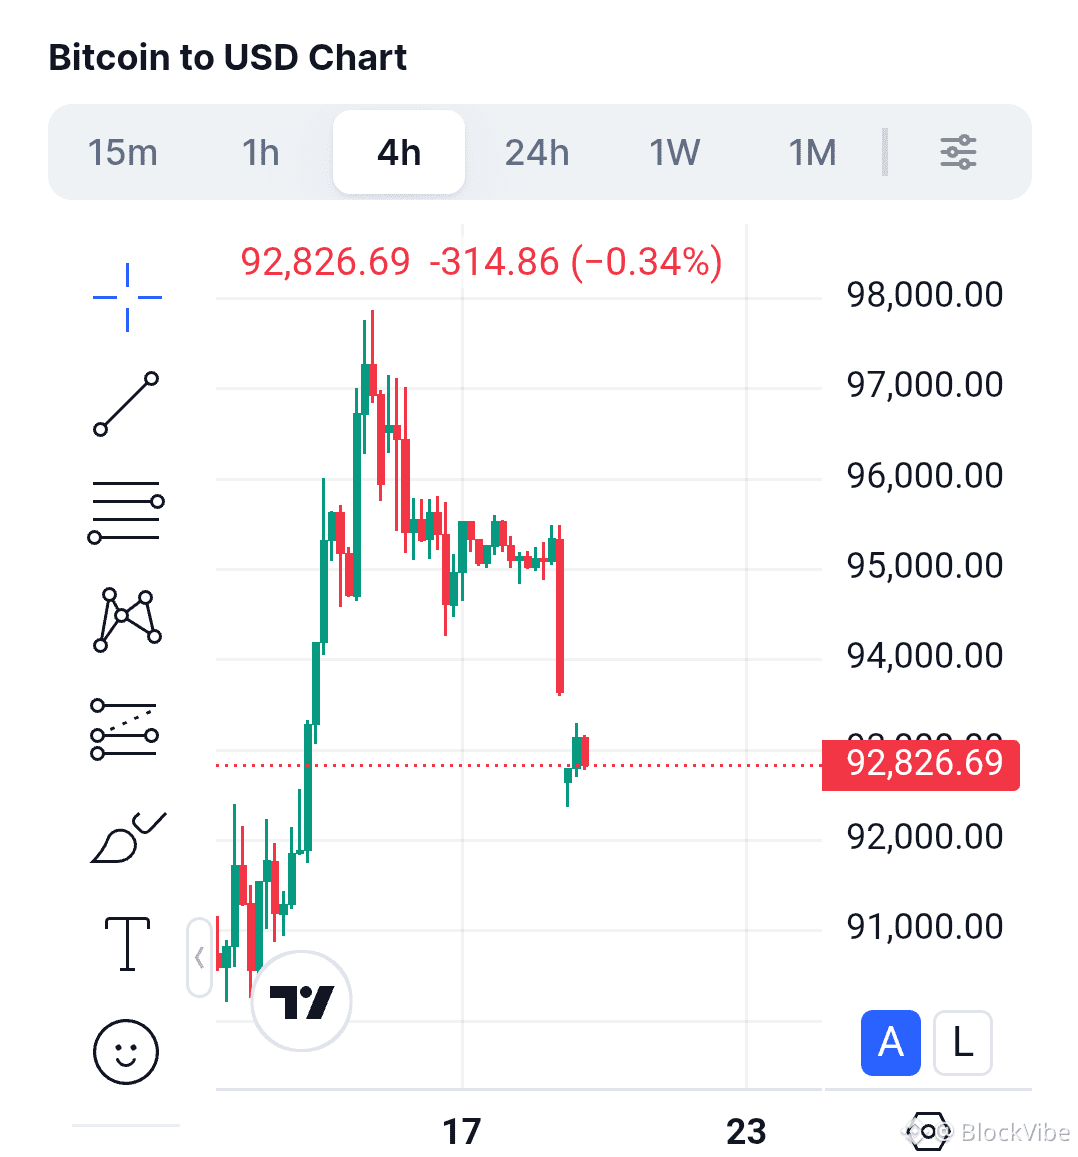
Task: Open the emoji icons tool
Action: [x=126, y=1051]
